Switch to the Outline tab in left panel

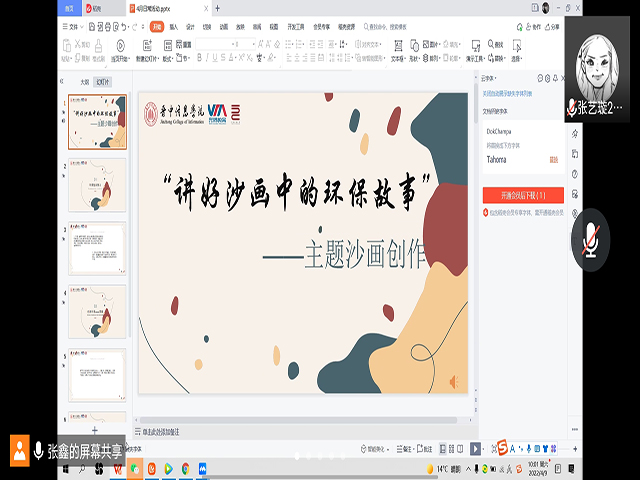[x=84, y=82]
